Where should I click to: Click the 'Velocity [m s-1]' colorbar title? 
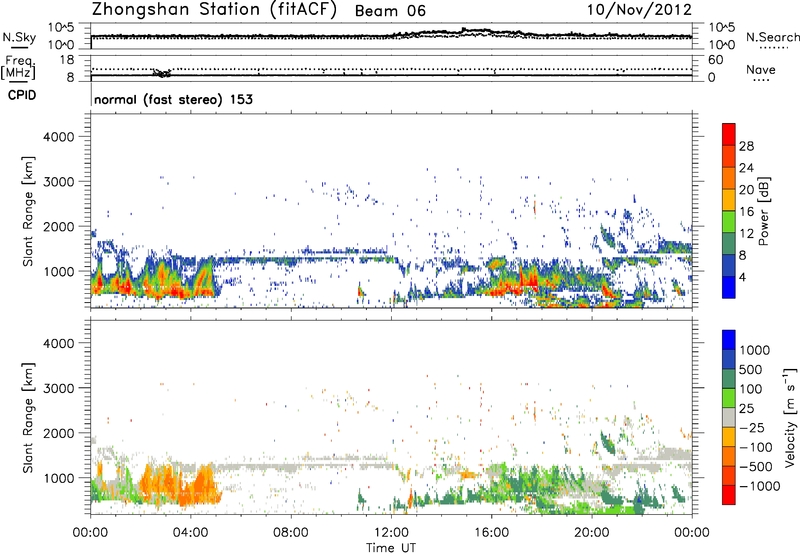coord(790,417)
